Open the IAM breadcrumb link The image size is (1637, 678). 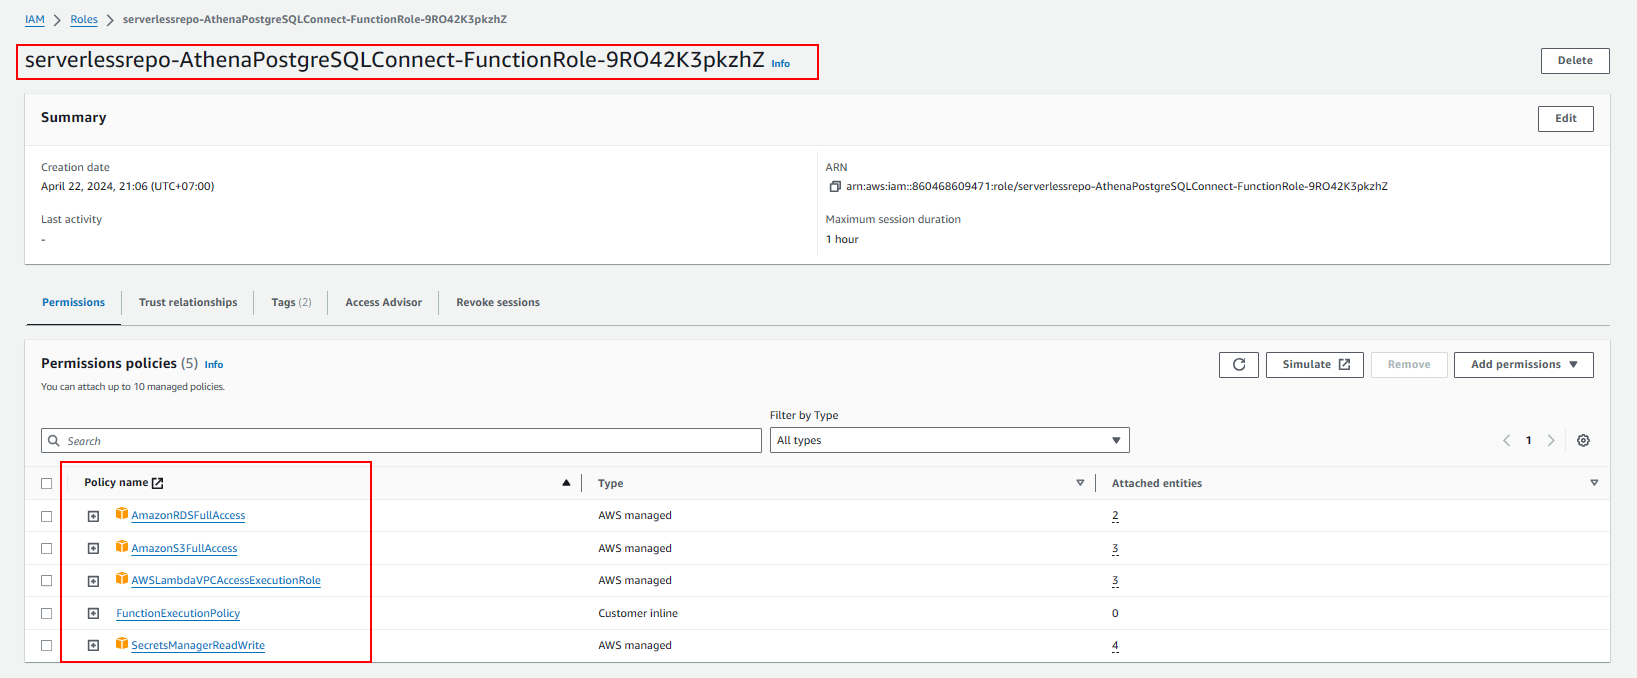pyautogui.click(x=35, y=20)
